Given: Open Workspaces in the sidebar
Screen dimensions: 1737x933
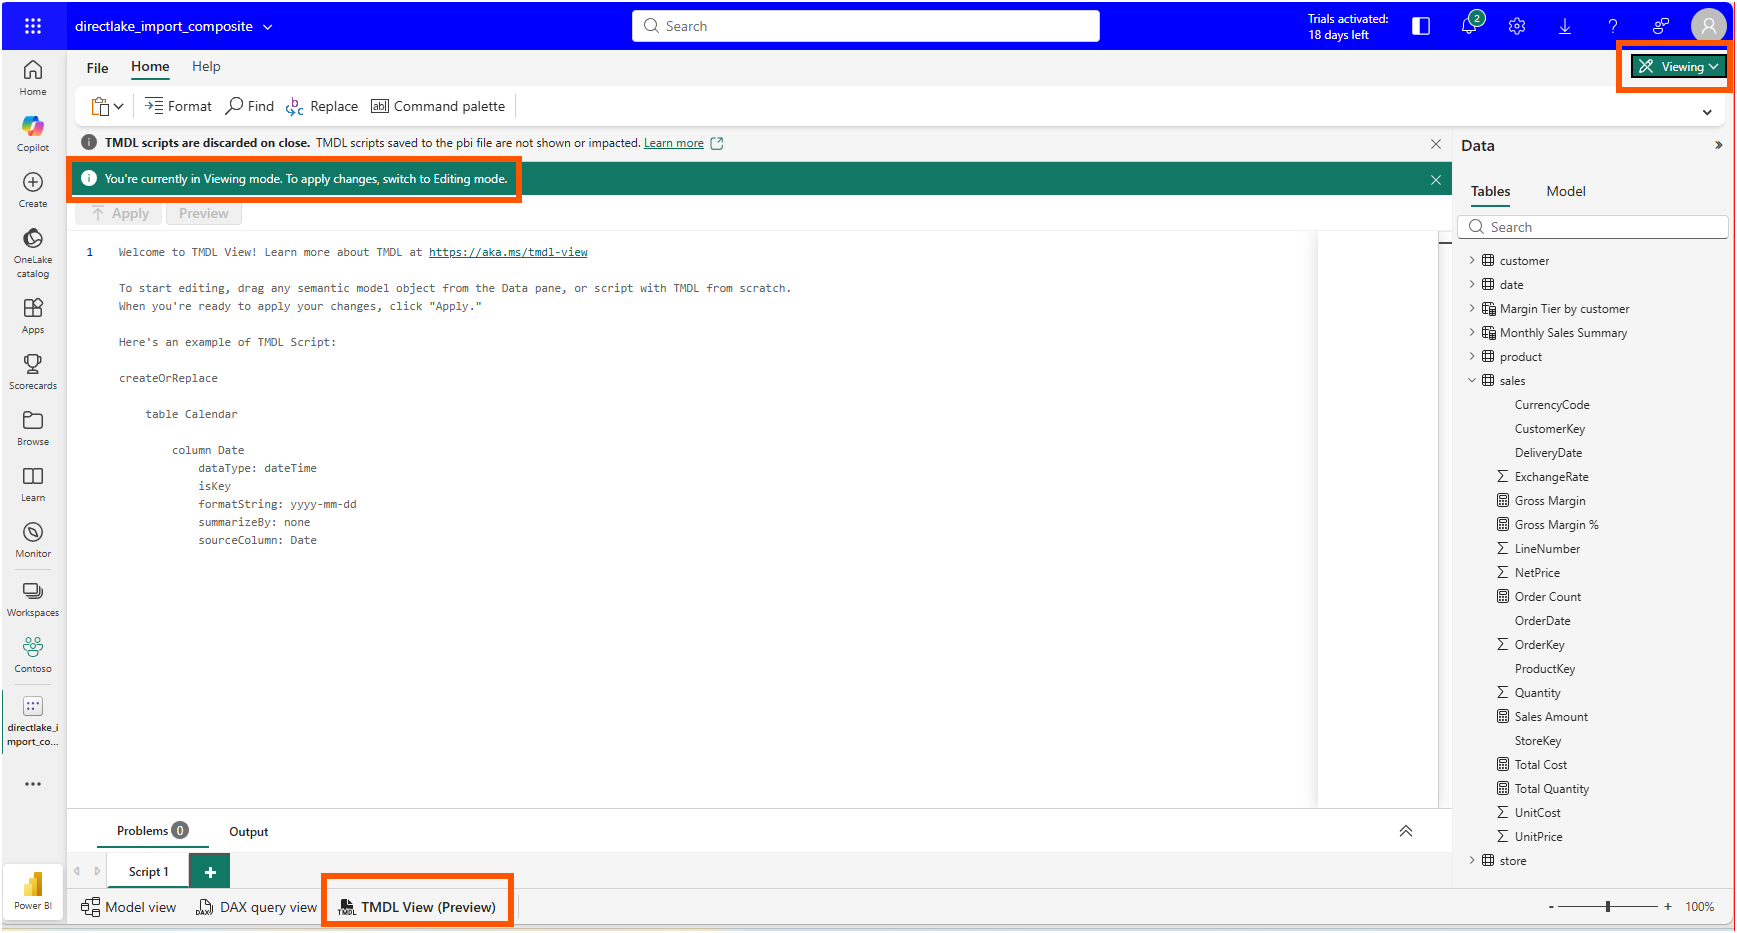Looking at the screenshot, I should point(33,599).
